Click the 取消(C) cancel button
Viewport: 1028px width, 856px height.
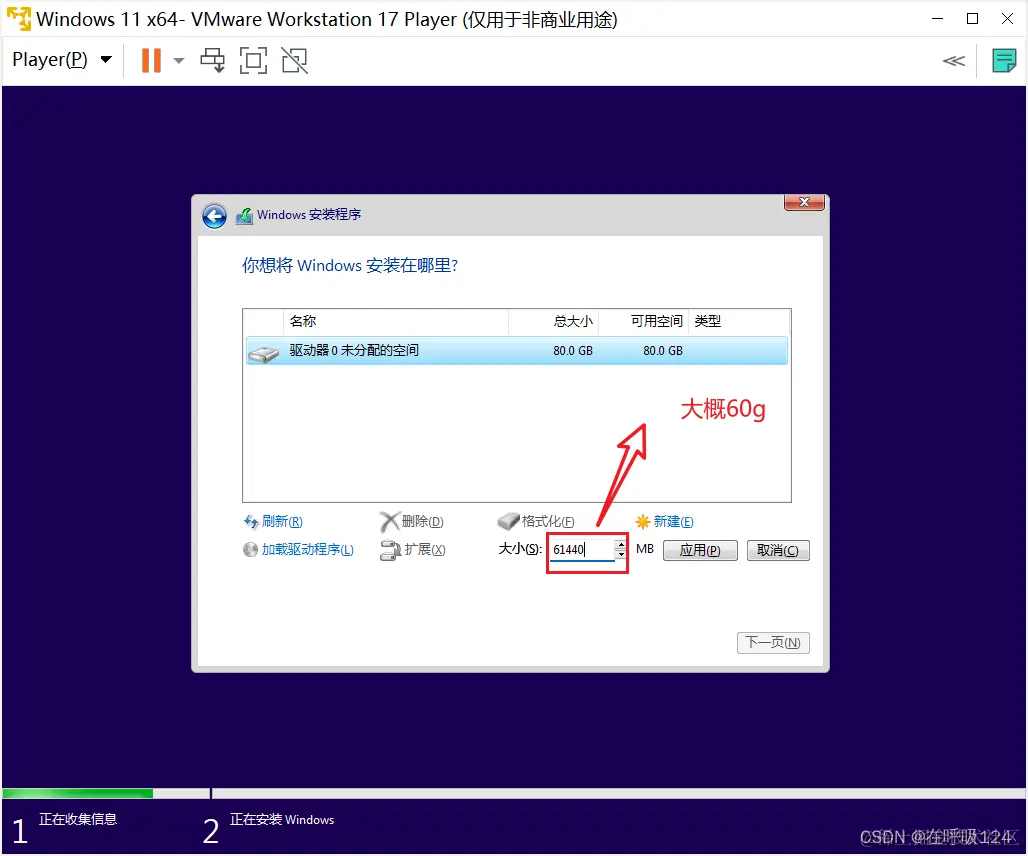[x=778, y=550]
